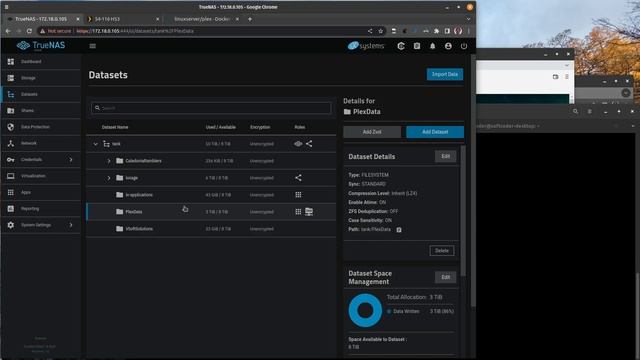Copy the dataset path with clipboard icon
Screen dimensions: 640x360
(399, 230)
